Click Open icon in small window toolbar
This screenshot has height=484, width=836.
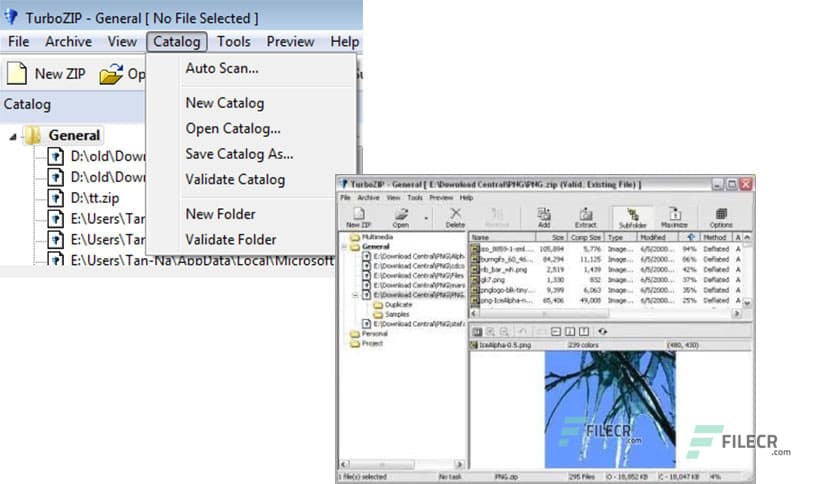[401, 214]
